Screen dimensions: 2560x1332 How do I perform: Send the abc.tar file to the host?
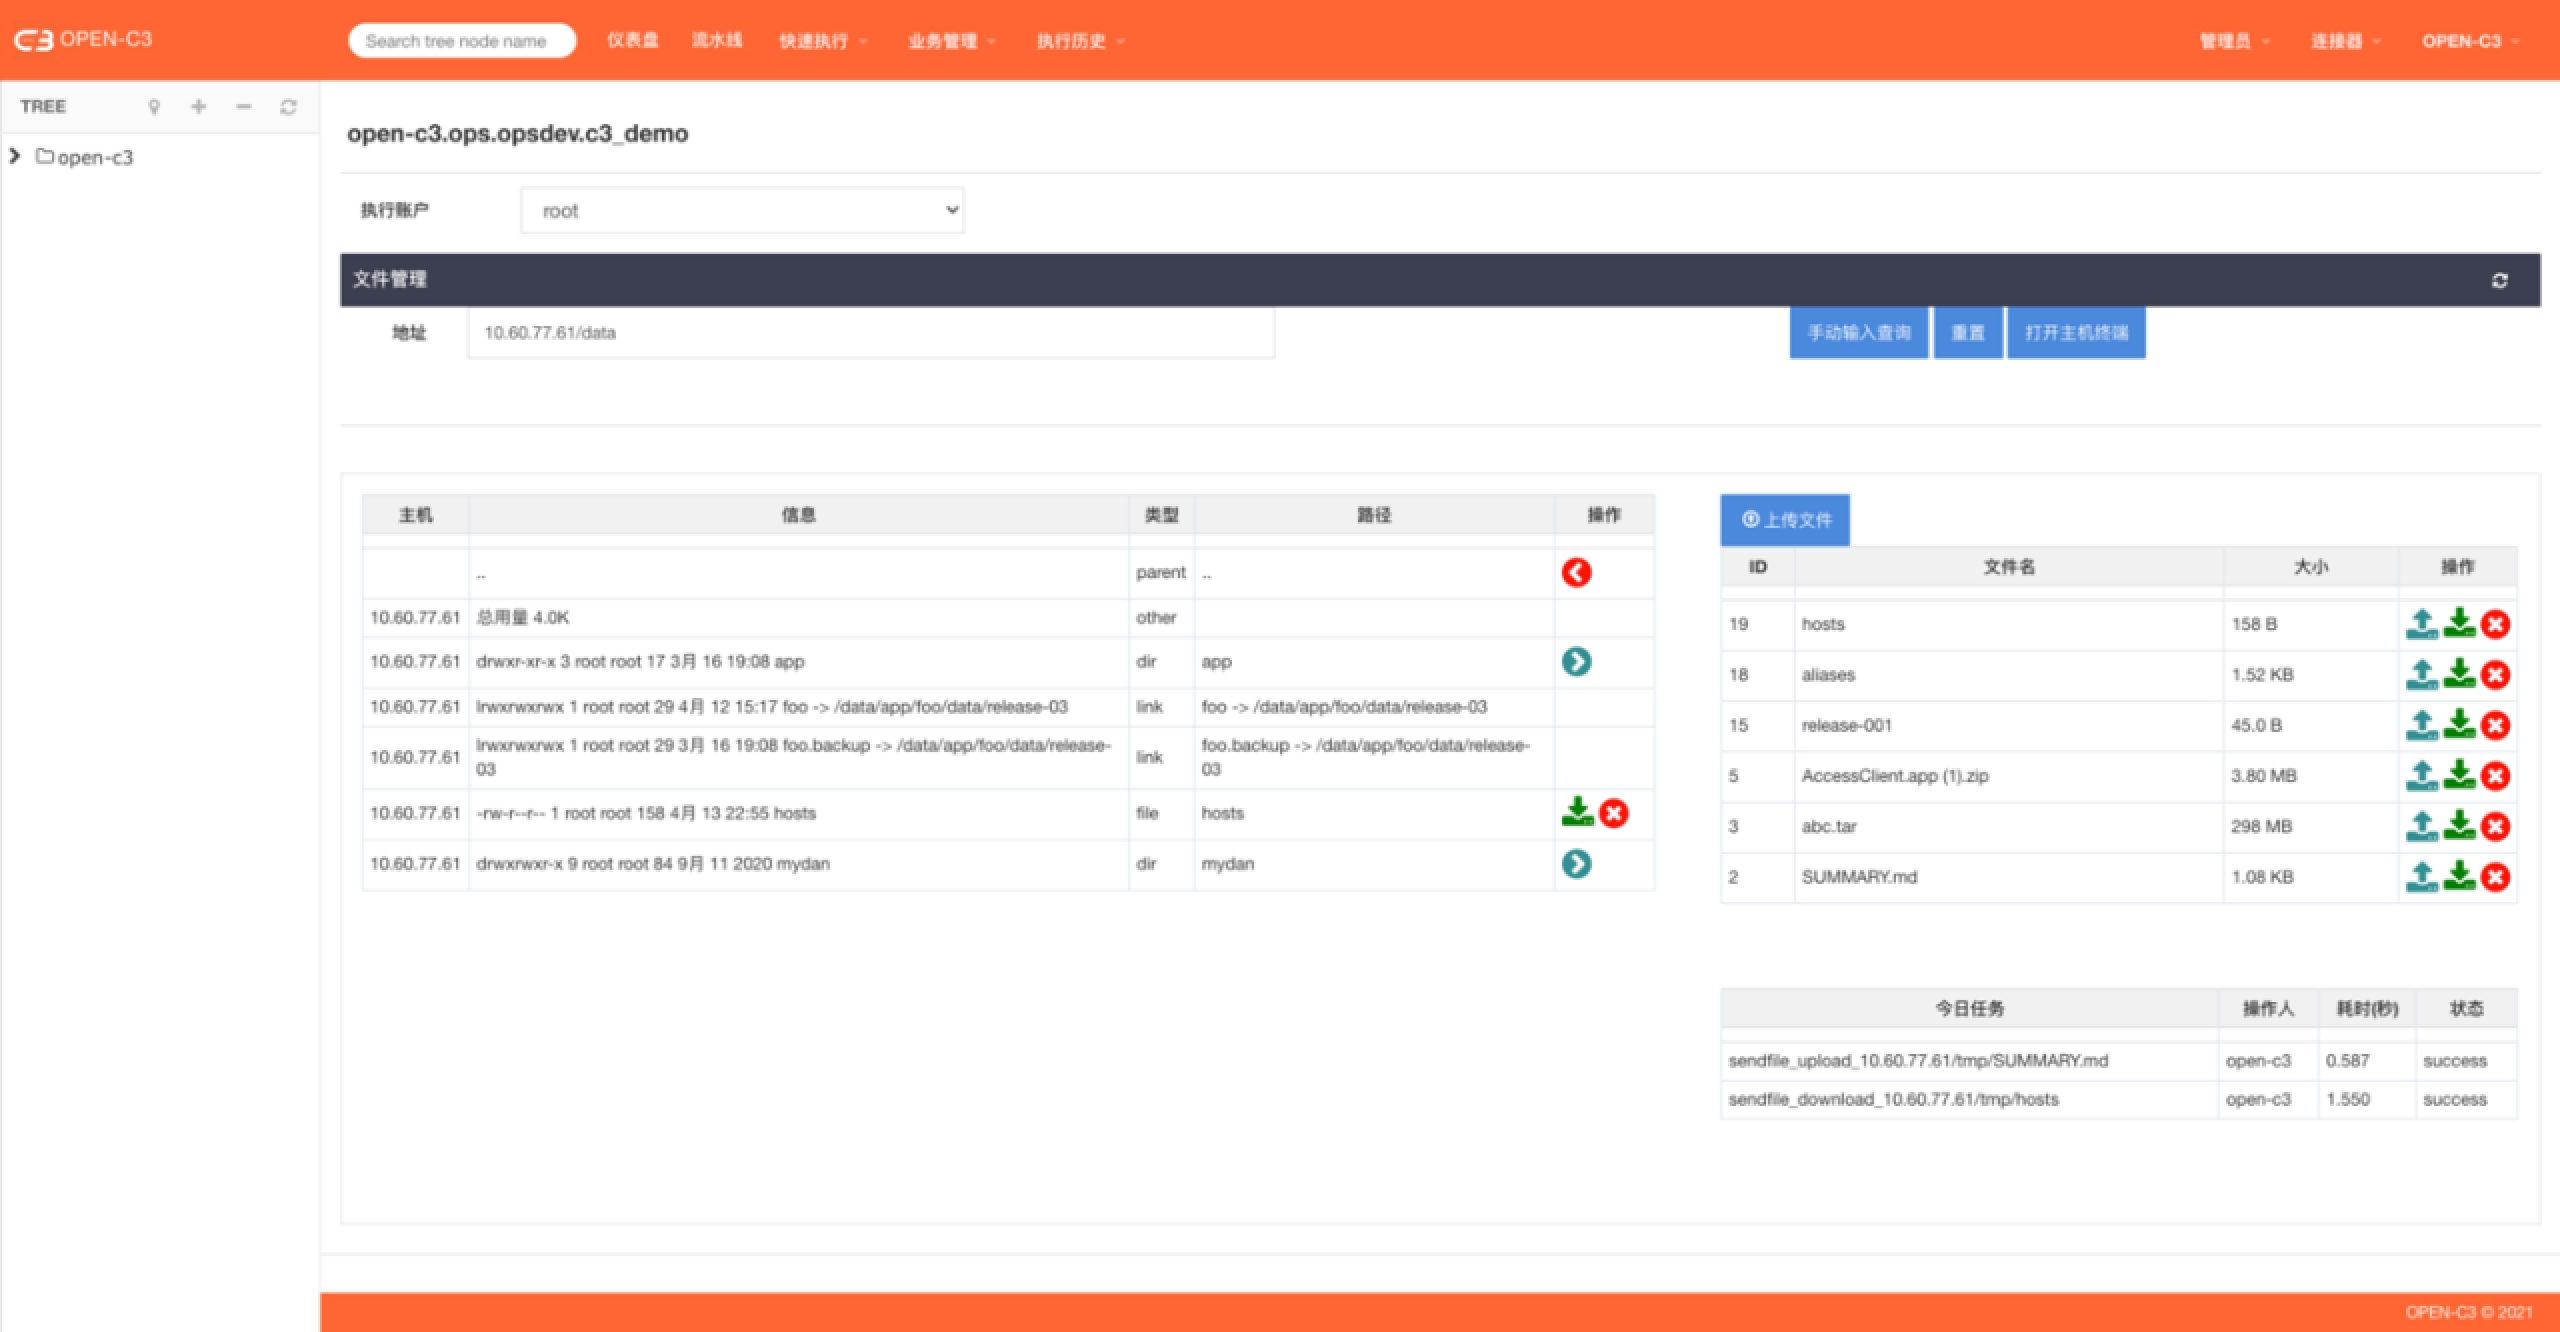coord(2421,826)
